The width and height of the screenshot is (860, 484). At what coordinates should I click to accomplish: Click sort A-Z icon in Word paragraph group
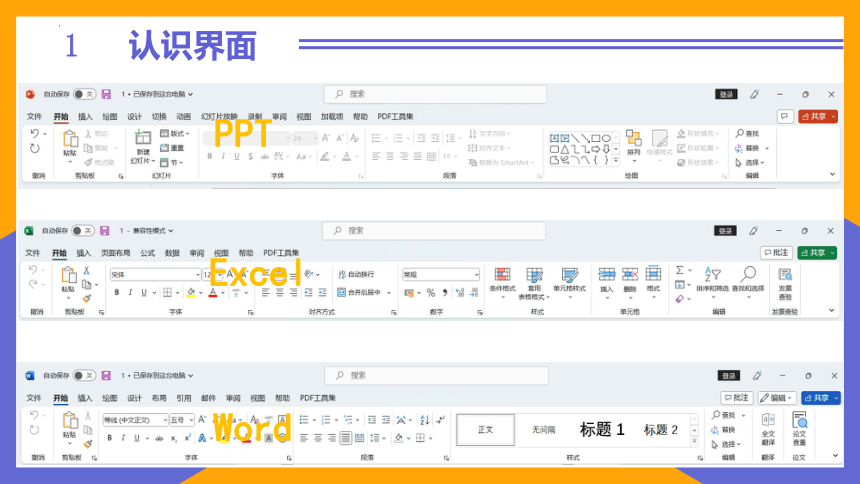(425, 420)
